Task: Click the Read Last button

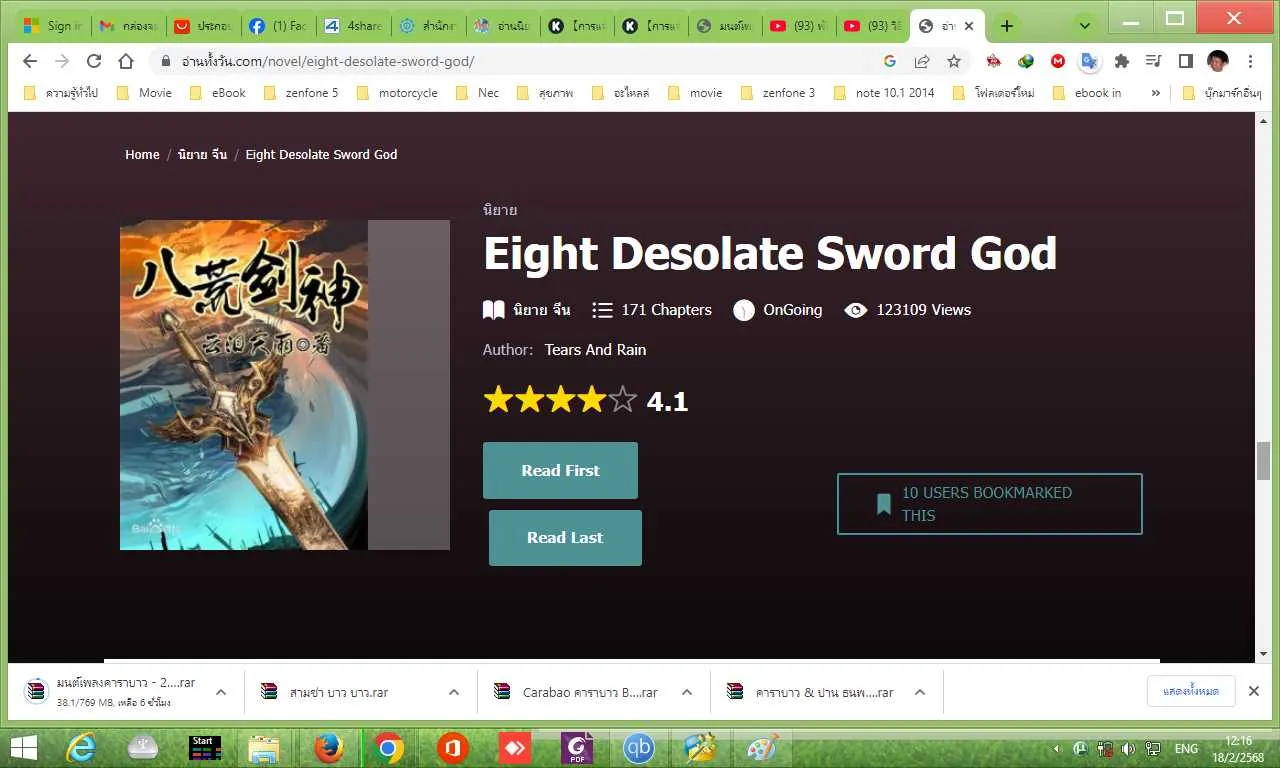Action: [x=565, y=538]
